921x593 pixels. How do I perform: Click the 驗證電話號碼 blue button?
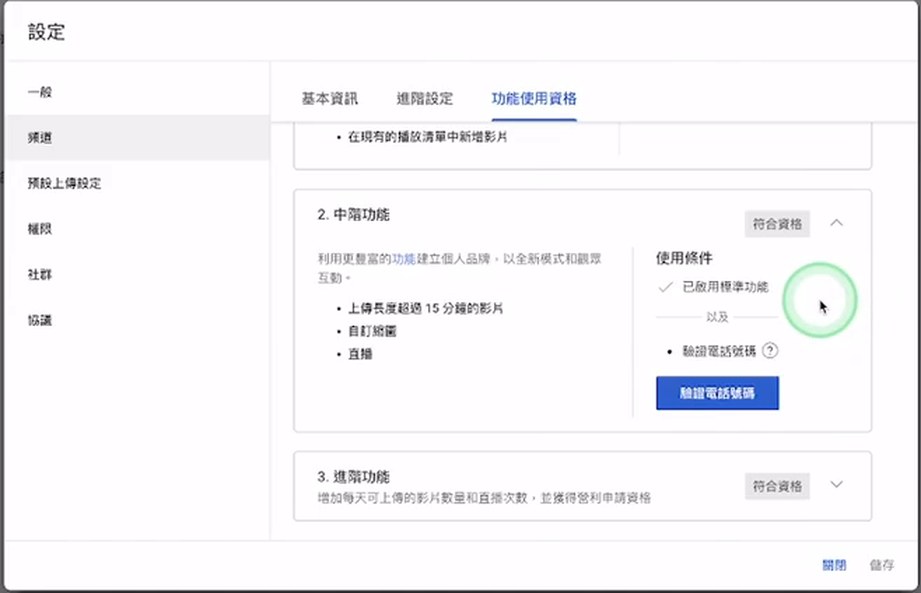tap(717, 393)
